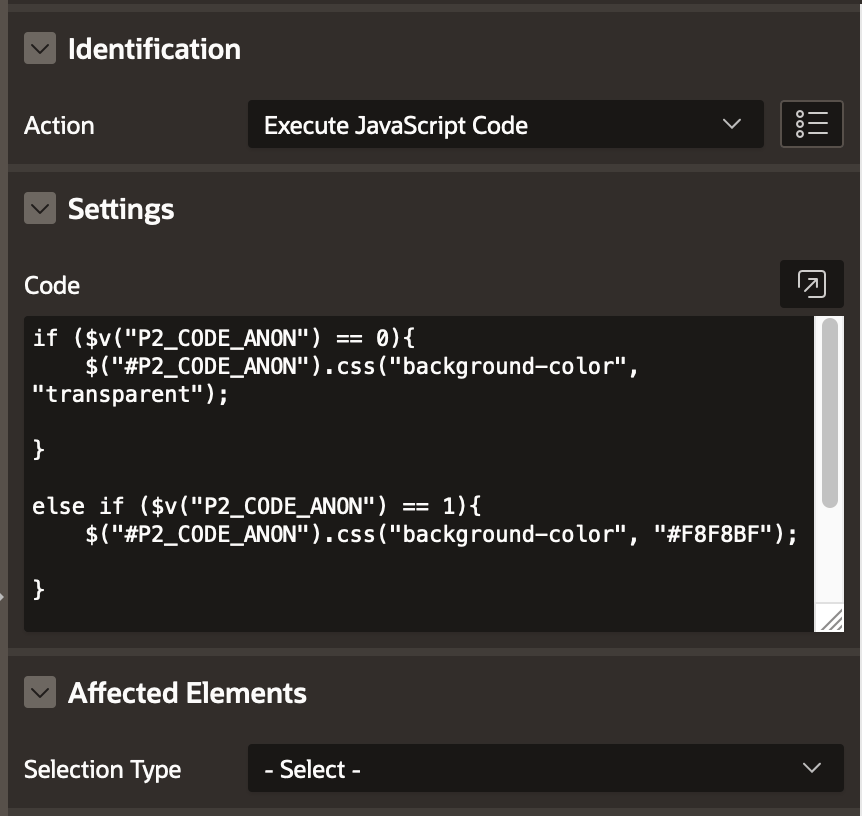Collapse the Settings section

(x=40, y=208)
